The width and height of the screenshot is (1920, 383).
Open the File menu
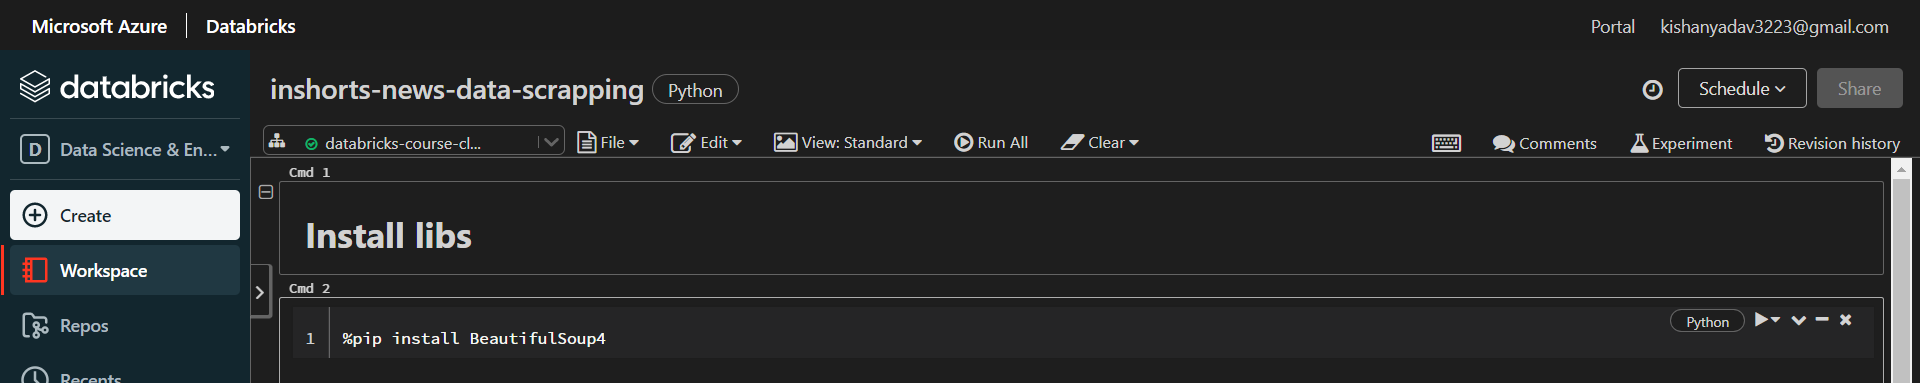pos(608,142)
